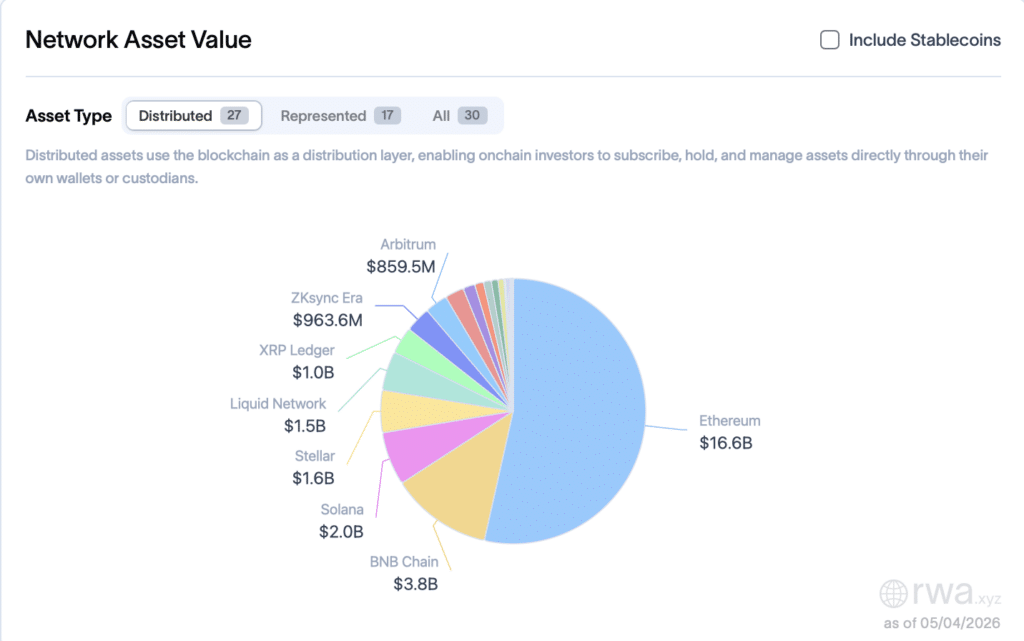This screenshot has width=1024, height=641.
Task: Click the $963.6M value
Action: [x=327, y=320]
